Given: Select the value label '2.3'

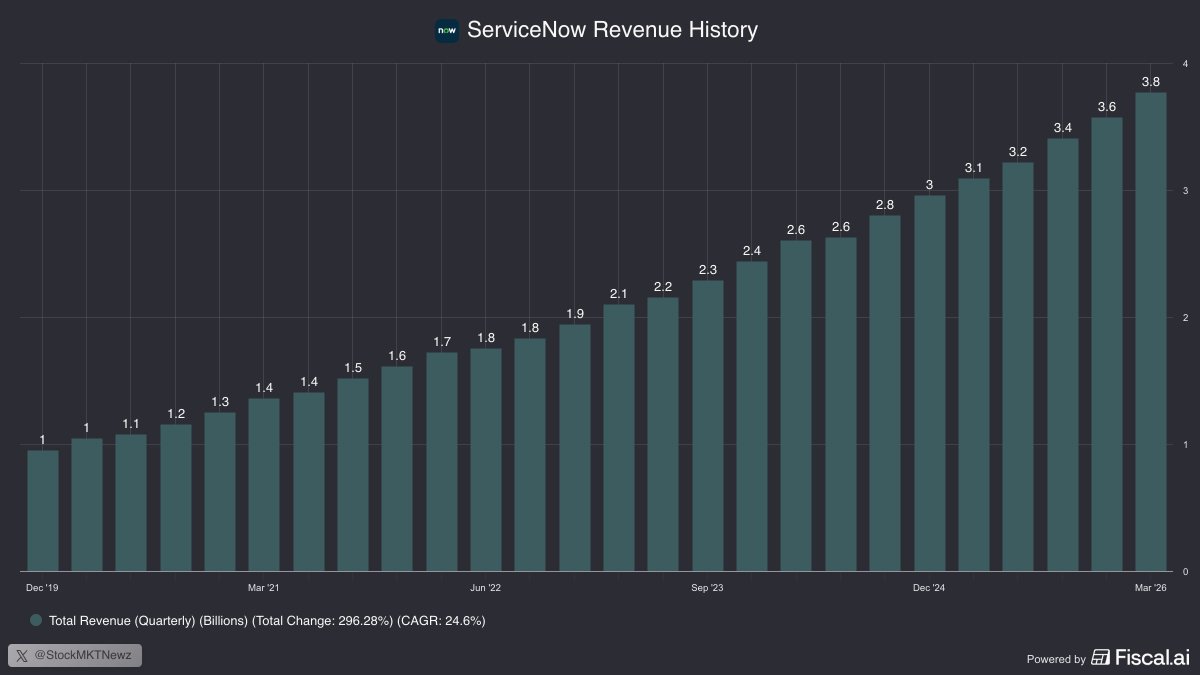Looking at the screenshot, I should (708, 269).
